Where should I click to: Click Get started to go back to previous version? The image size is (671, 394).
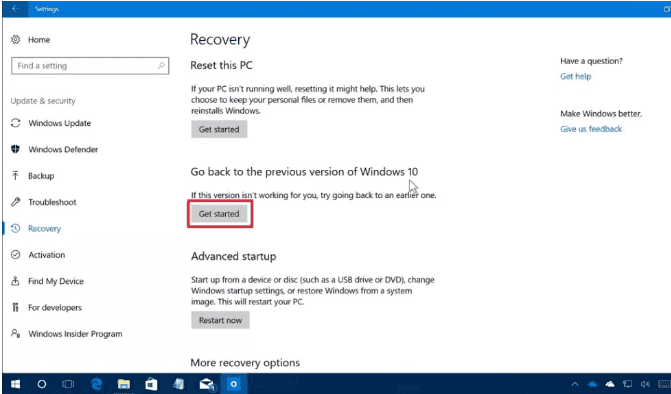[219, 213]
